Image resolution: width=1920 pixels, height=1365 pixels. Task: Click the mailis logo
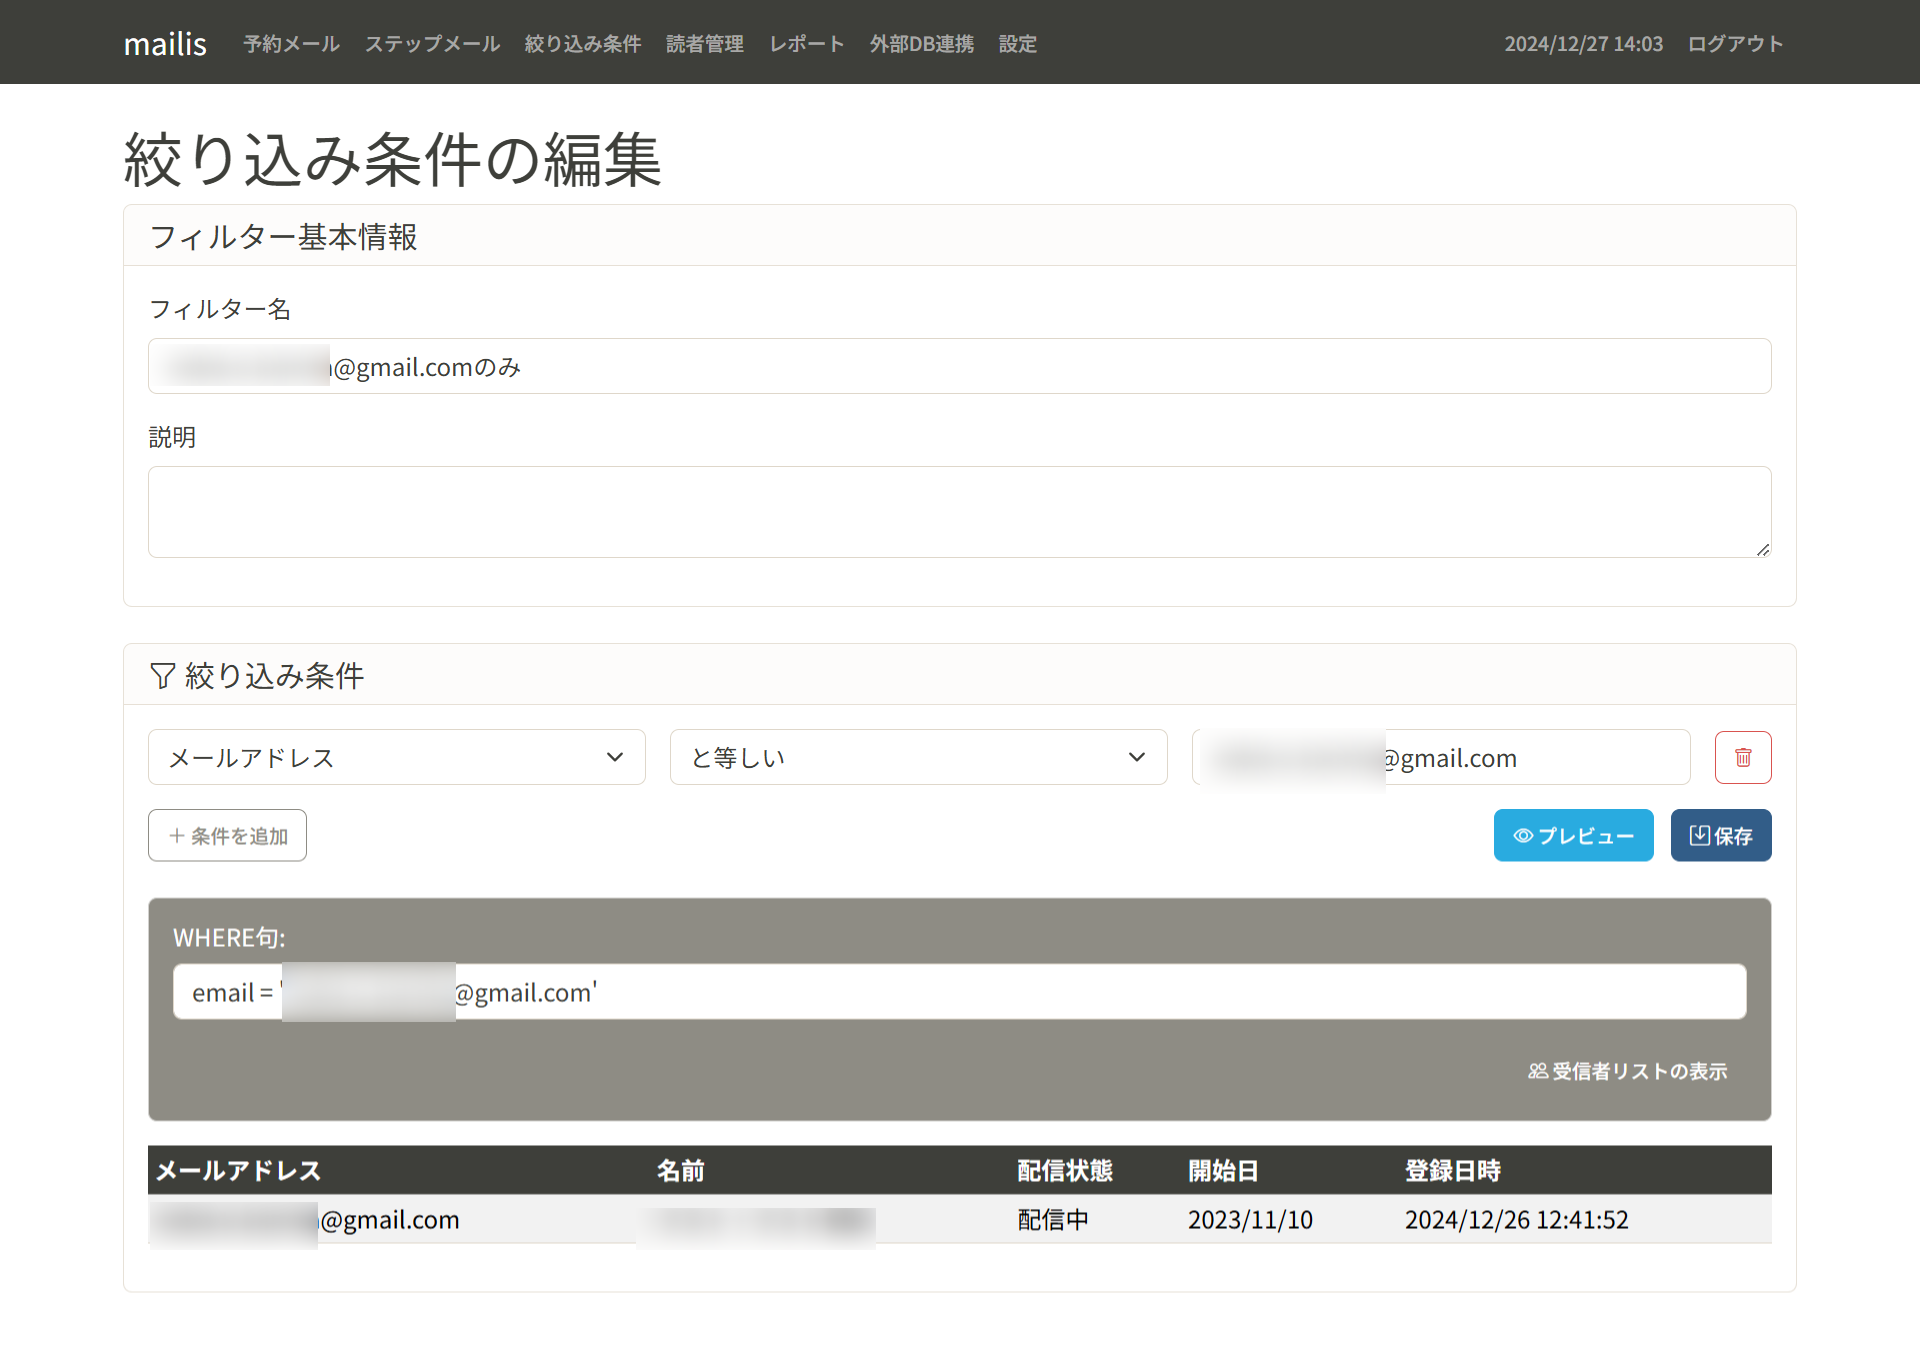pos(165,44)
